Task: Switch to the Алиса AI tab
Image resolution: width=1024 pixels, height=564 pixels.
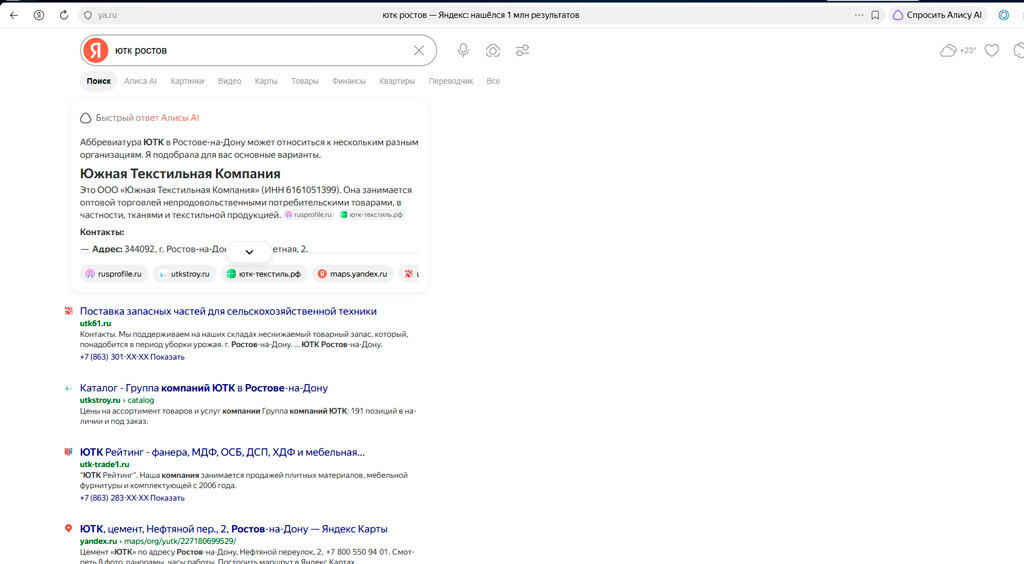Action: [140, 81]
